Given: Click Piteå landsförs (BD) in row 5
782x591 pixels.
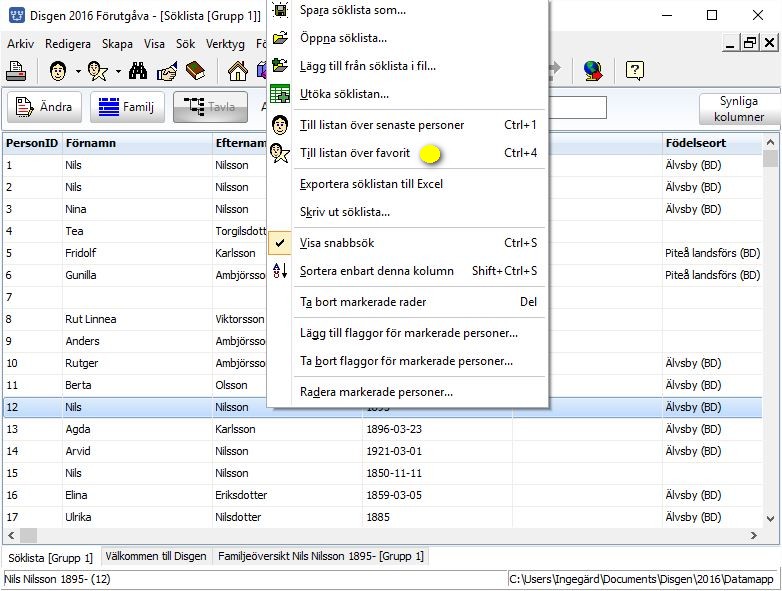Looking at the screenshot, I should click(712, 253).
